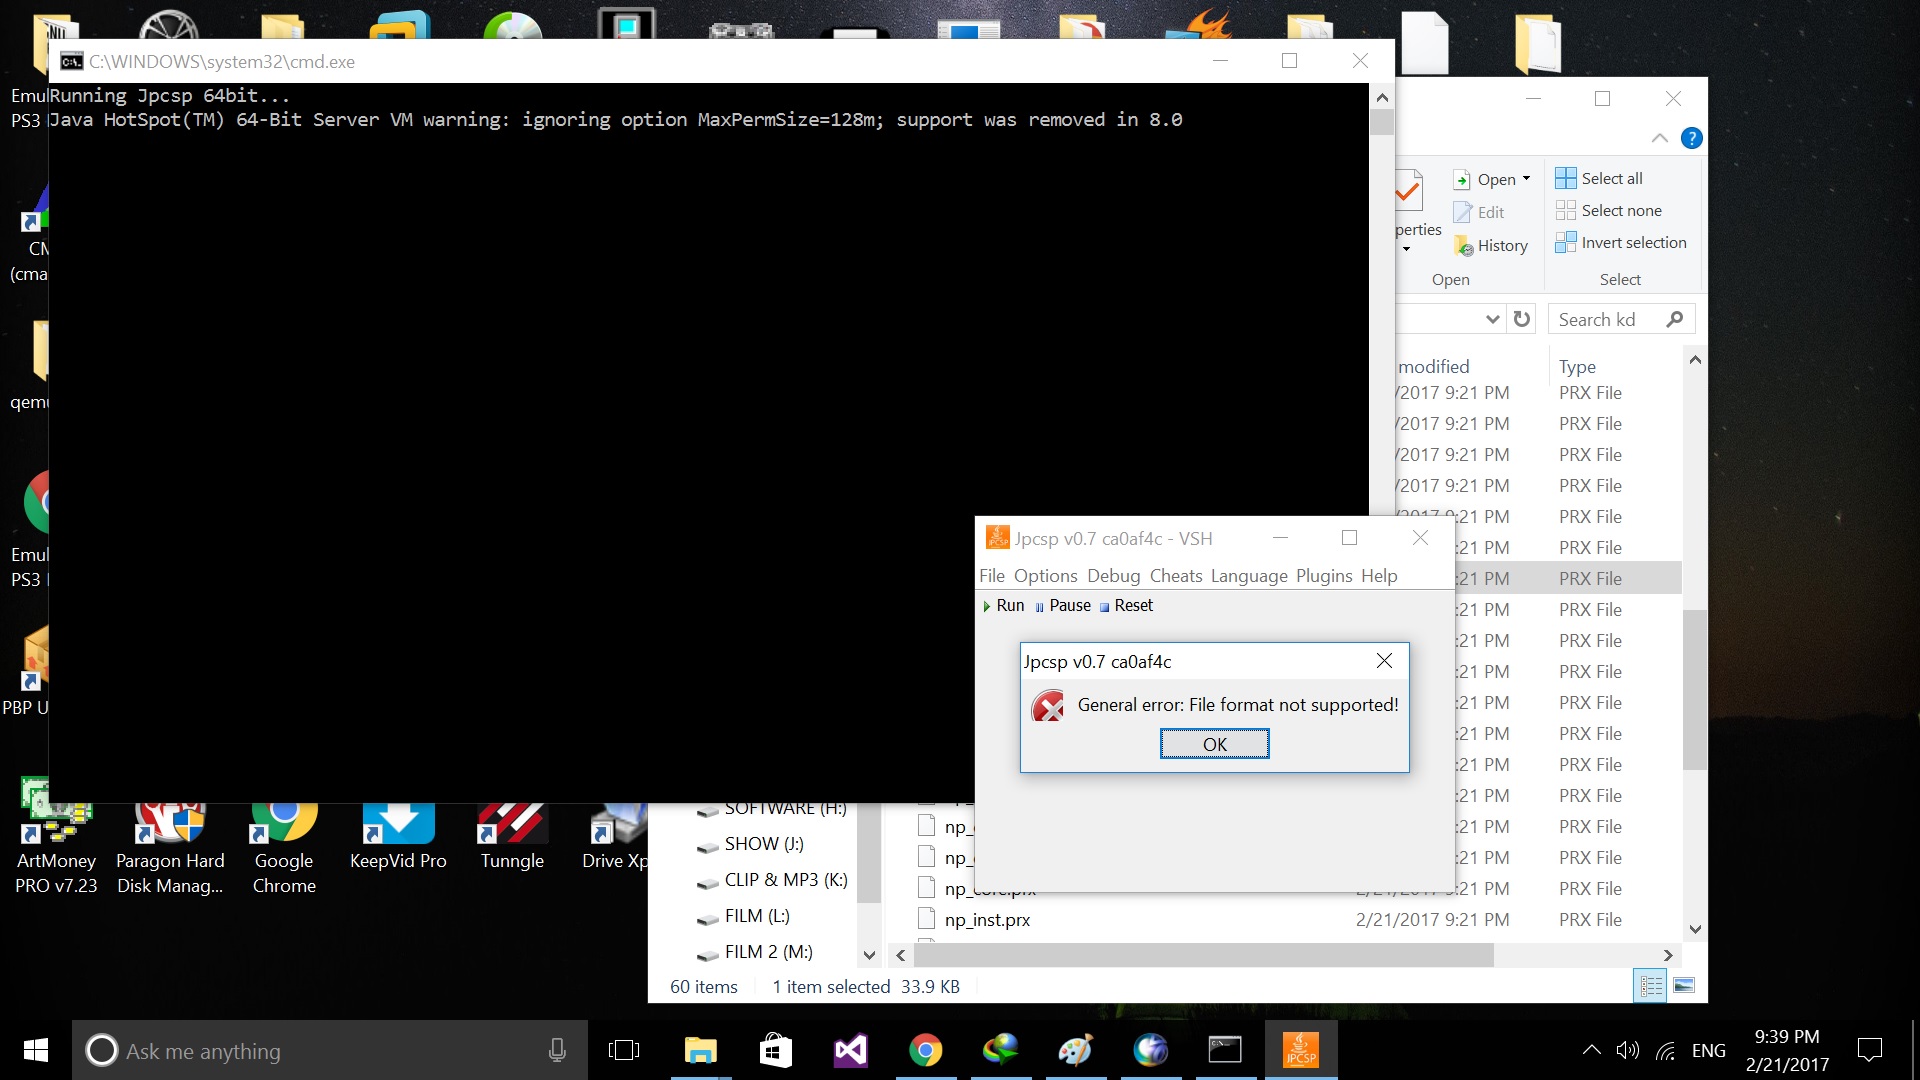Click the History button in ribbon

(1490, 245)
